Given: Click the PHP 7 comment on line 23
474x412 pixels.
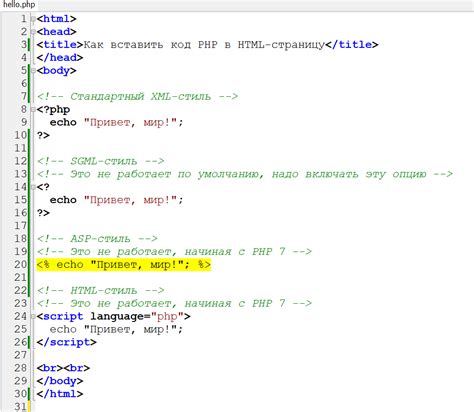Looking at the screenshot, I should pyautogui.click(x=174, y=304).
